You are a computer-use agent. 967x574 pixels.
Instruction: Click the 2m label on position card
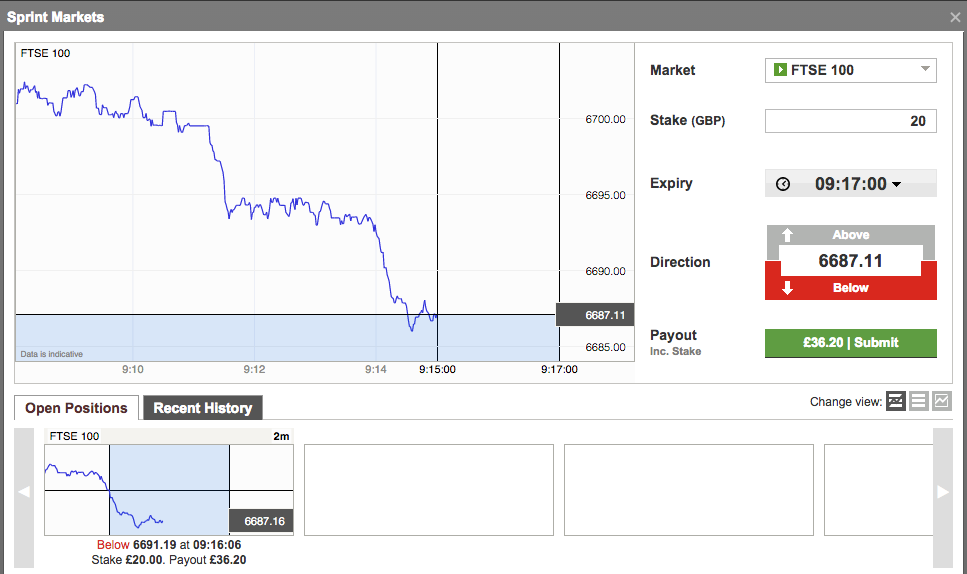(x=281, y=436)
